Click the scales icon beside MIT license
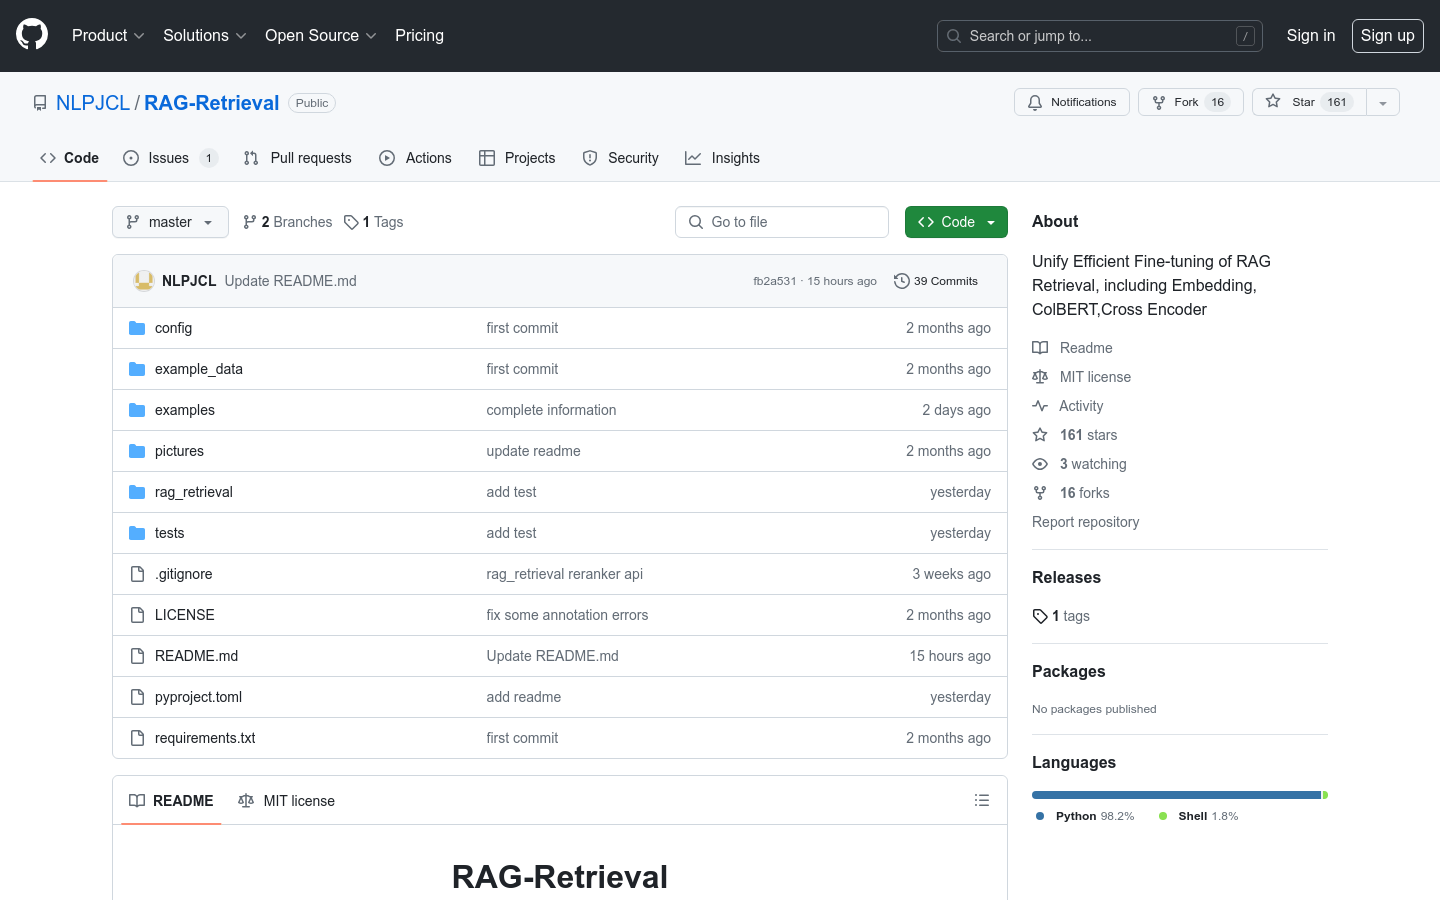Image resolution: width=1440 pixels, height=900 pixels. (x=1040, y=377)
